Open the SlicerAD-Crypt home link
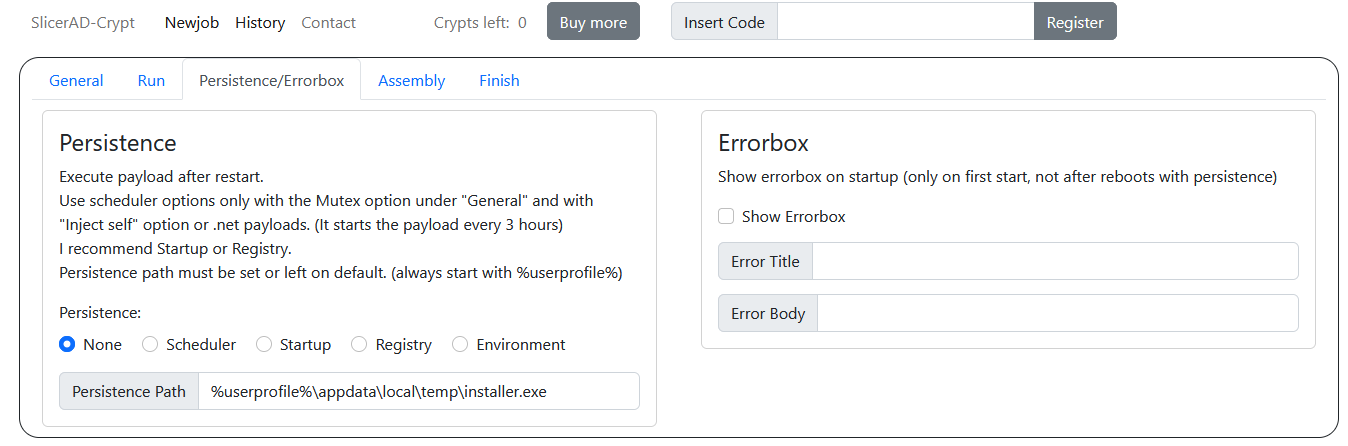The image size is (1348, 446). click(83, 22)
